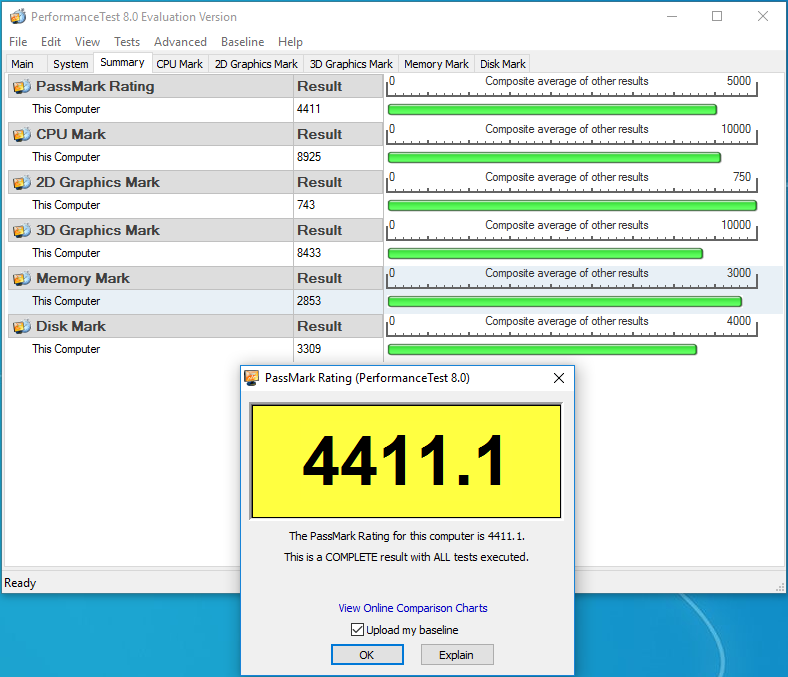Click the PerformanceTest app icon in title bar
The width and height of the screenshot is (788, 677).
(x=18, y=17)
